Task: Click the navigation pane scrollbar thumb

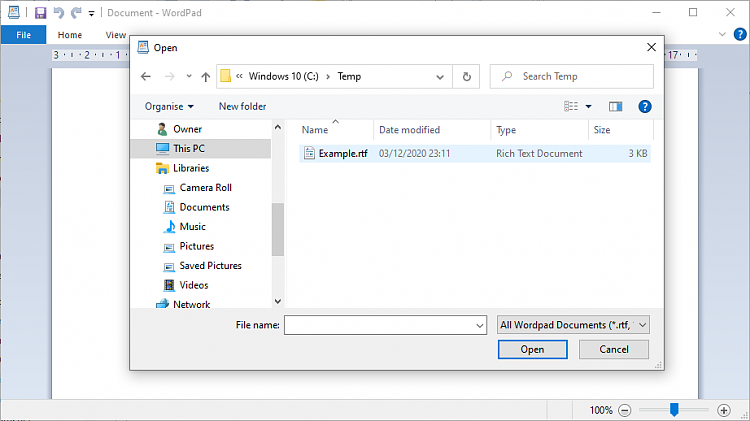Action: (277, 230)
